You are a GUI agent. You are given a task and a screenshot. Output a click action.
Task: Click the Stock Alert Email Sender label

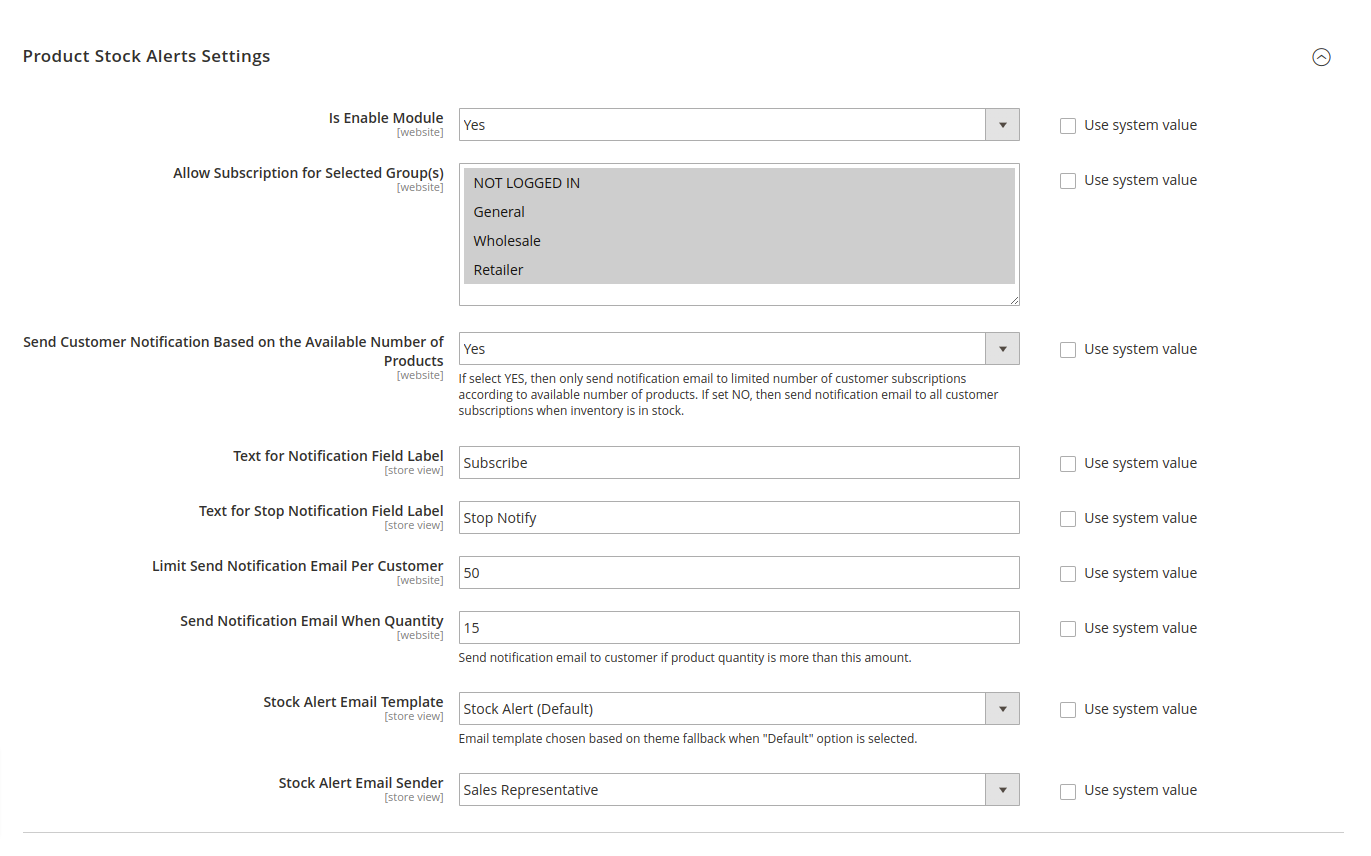361,783
